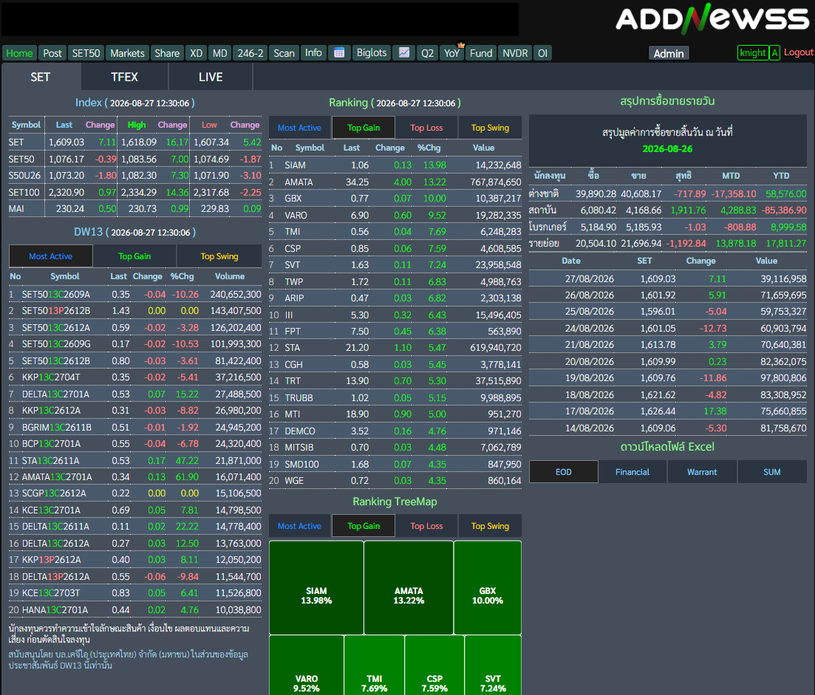Select the AMATA 13.22% treemap tile
Image resolution: width=815 pixels, height=695 pixels.
(x=409, y=587)
